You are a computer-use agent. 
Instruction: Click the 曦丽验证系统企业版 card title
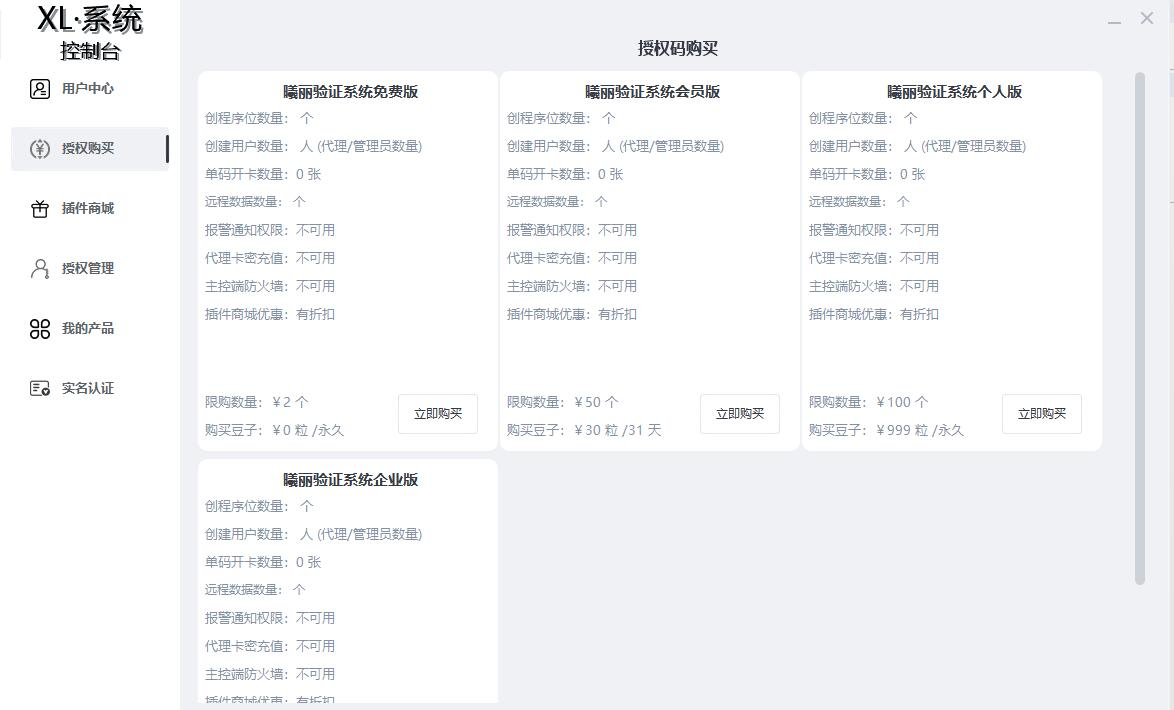coord(348,480)
